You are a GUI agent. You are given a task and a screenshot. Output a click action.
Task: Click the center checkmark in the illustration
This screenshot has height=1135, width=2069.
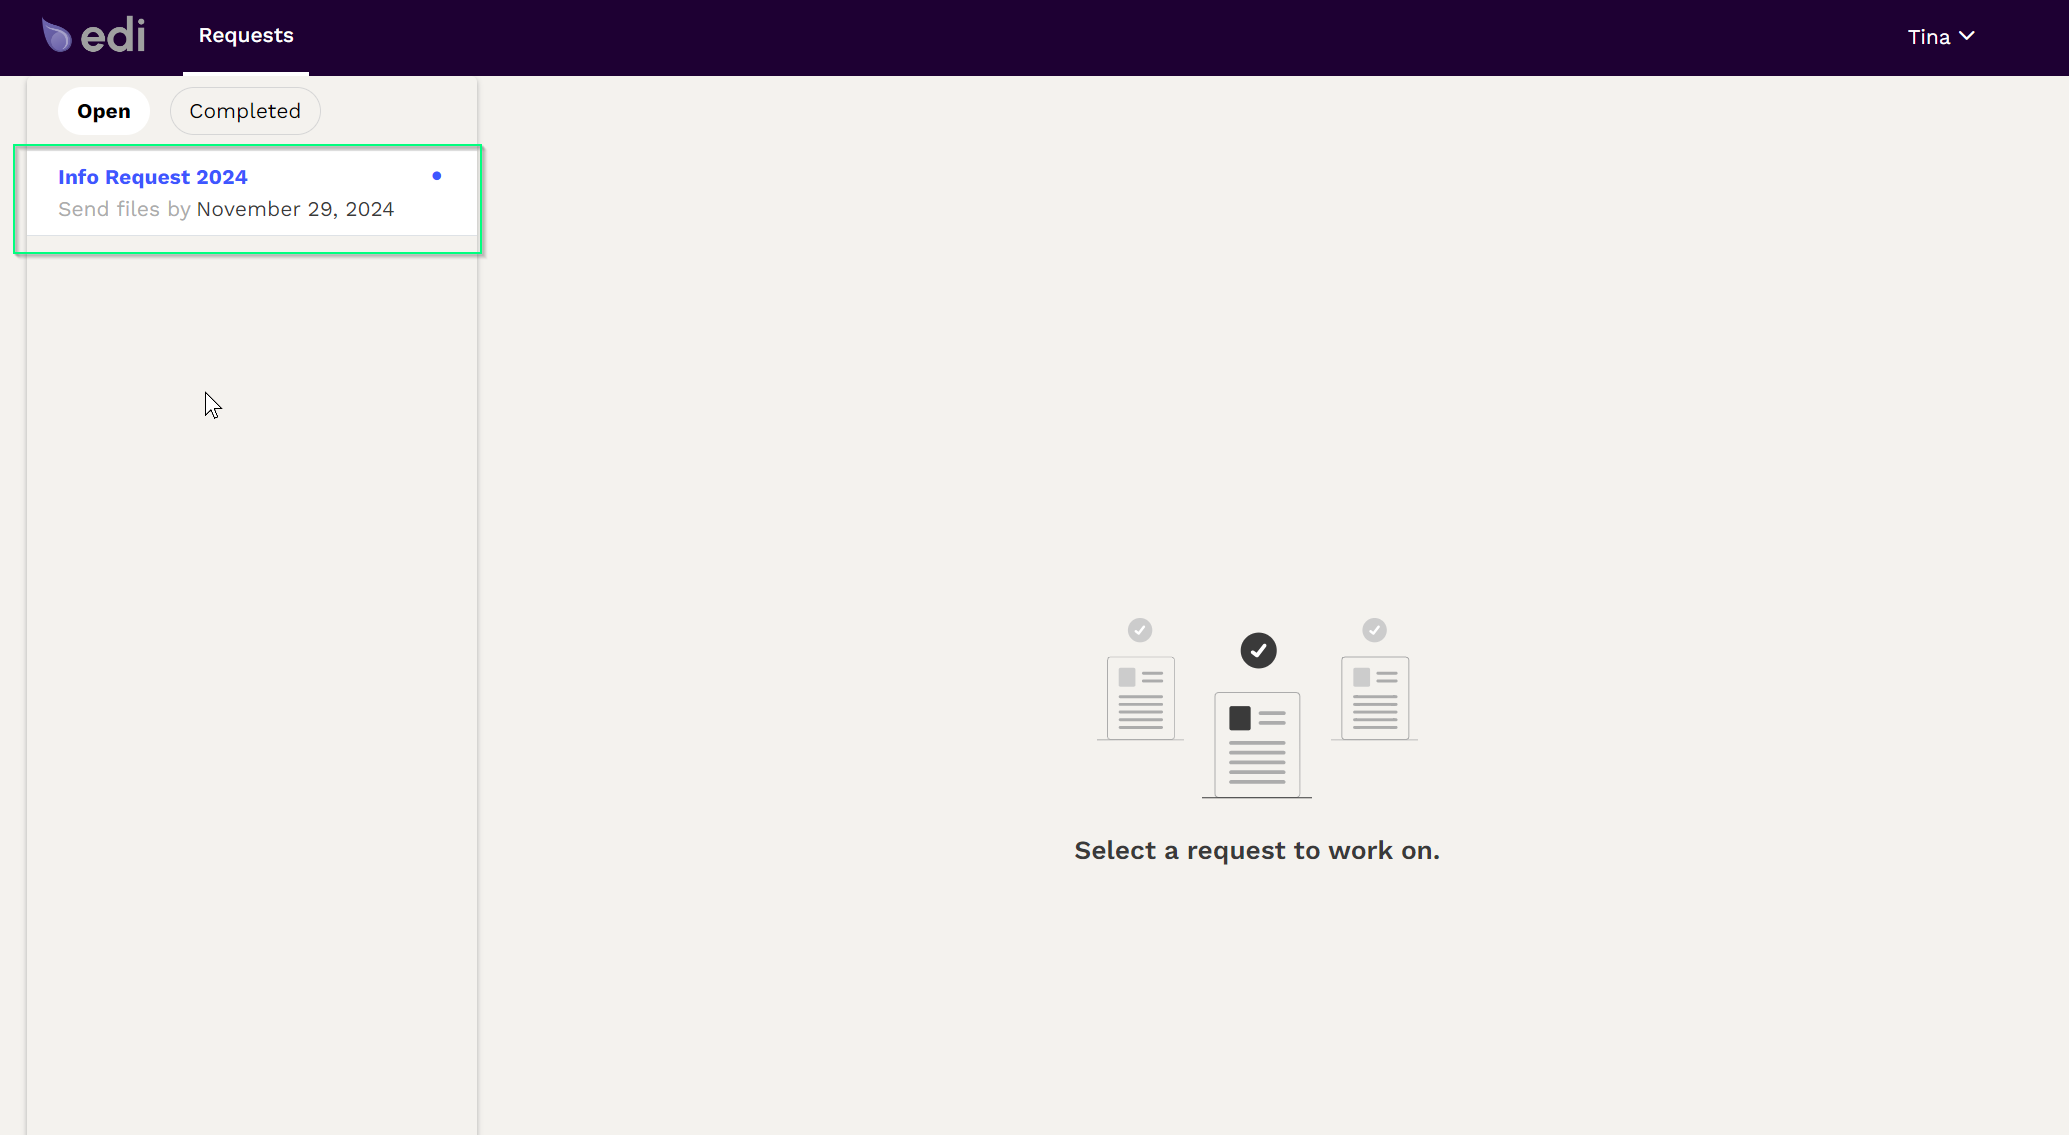(x=1258, y=650)
